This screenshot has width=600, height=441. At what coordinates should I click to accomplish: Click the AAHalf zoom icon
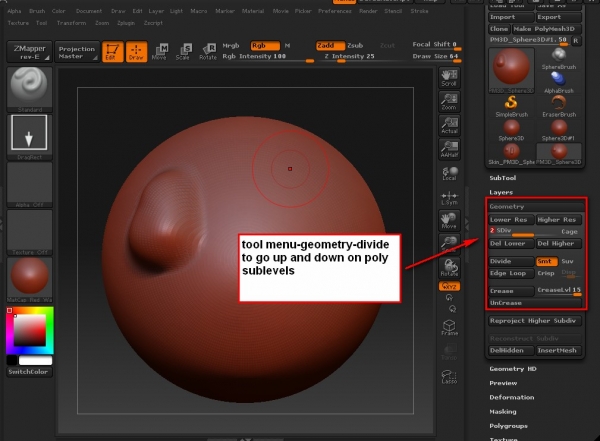tap(449, 149)
